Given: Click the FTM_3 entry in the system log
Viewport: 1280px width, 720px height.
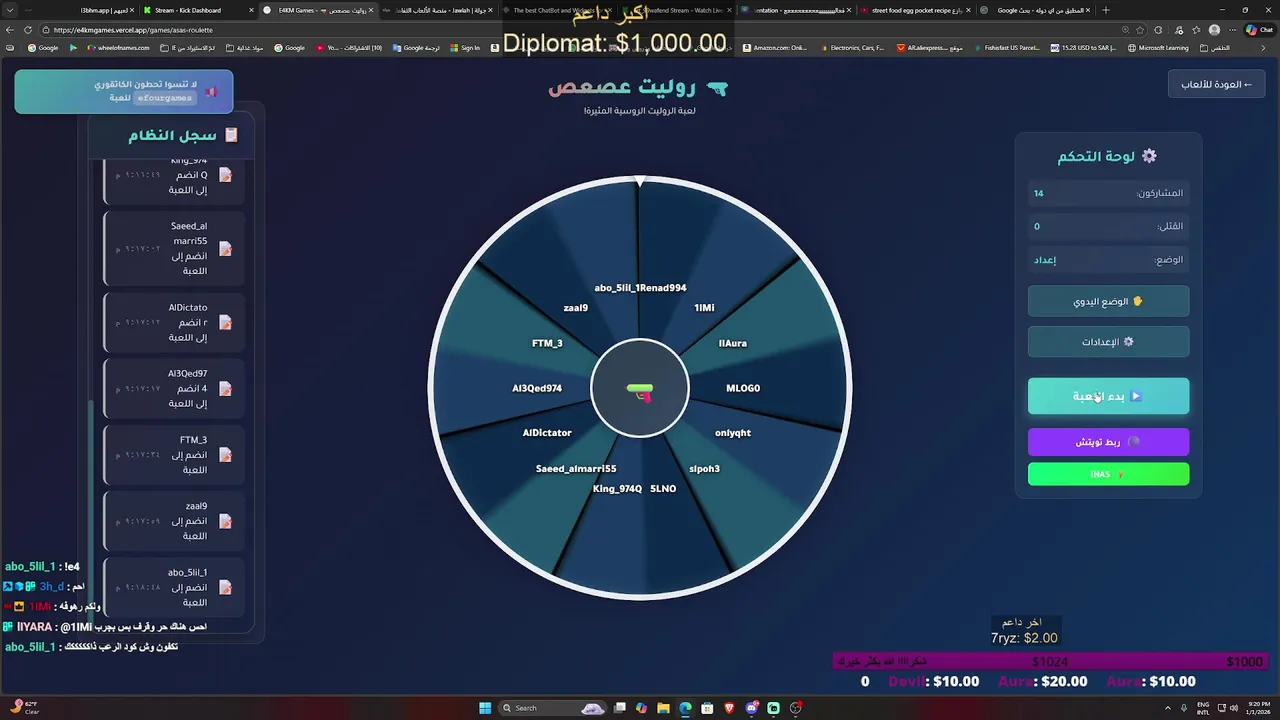Looking at the screenshot, I should [174, 455].
